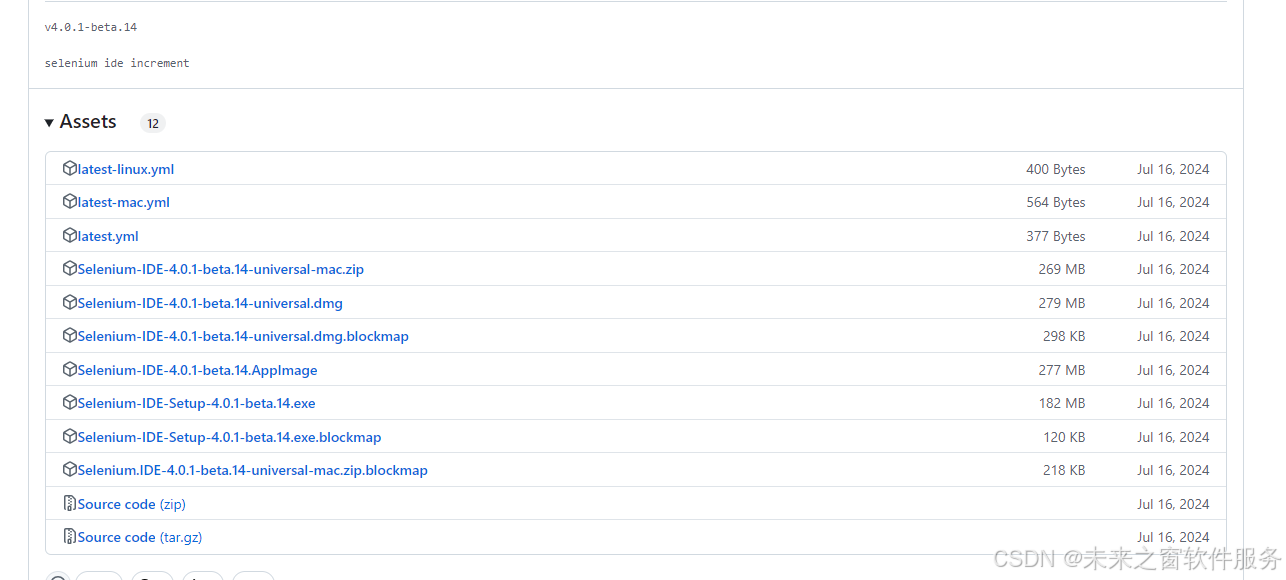Download latest-mac.yml file

124,202
